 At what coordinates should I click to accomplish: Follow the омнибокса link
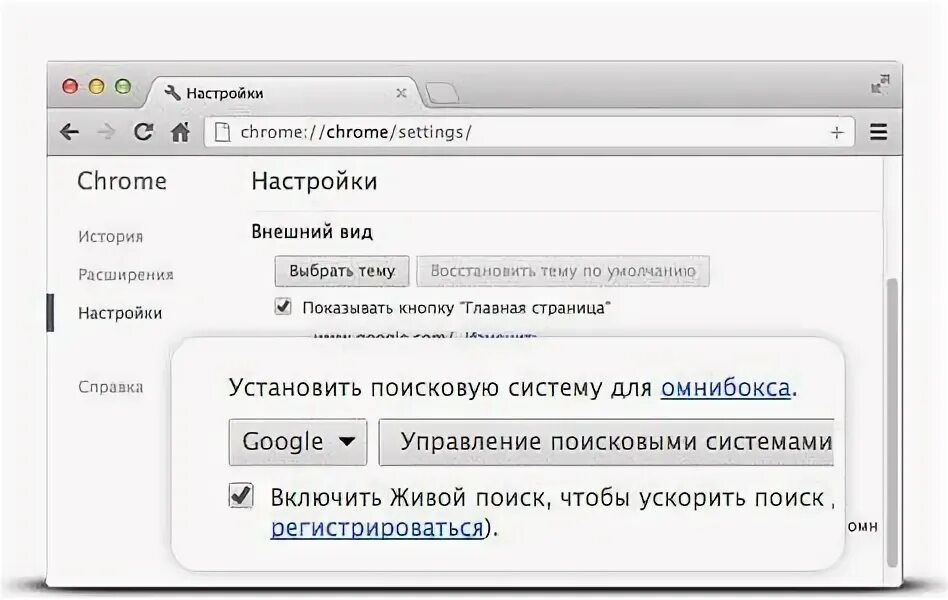pyautogui.click(x=726, y=388)
